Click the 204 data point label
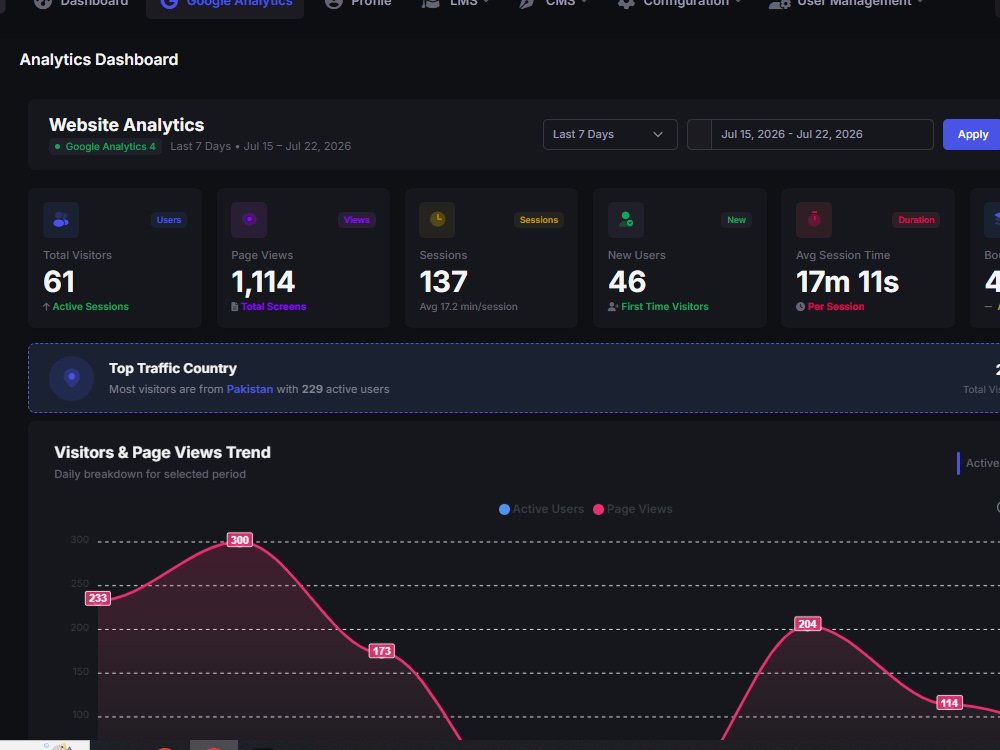Screen dimensions: 1000x750 click(x=807, y=624)
